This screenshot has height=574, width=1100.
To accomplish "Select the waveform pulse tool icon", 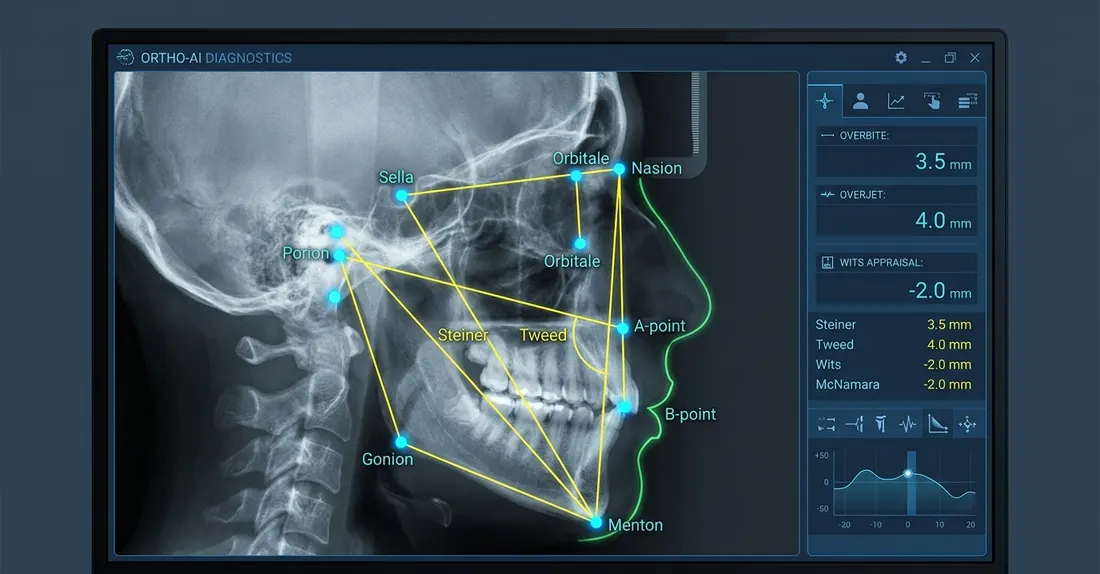I will point(908,424).
